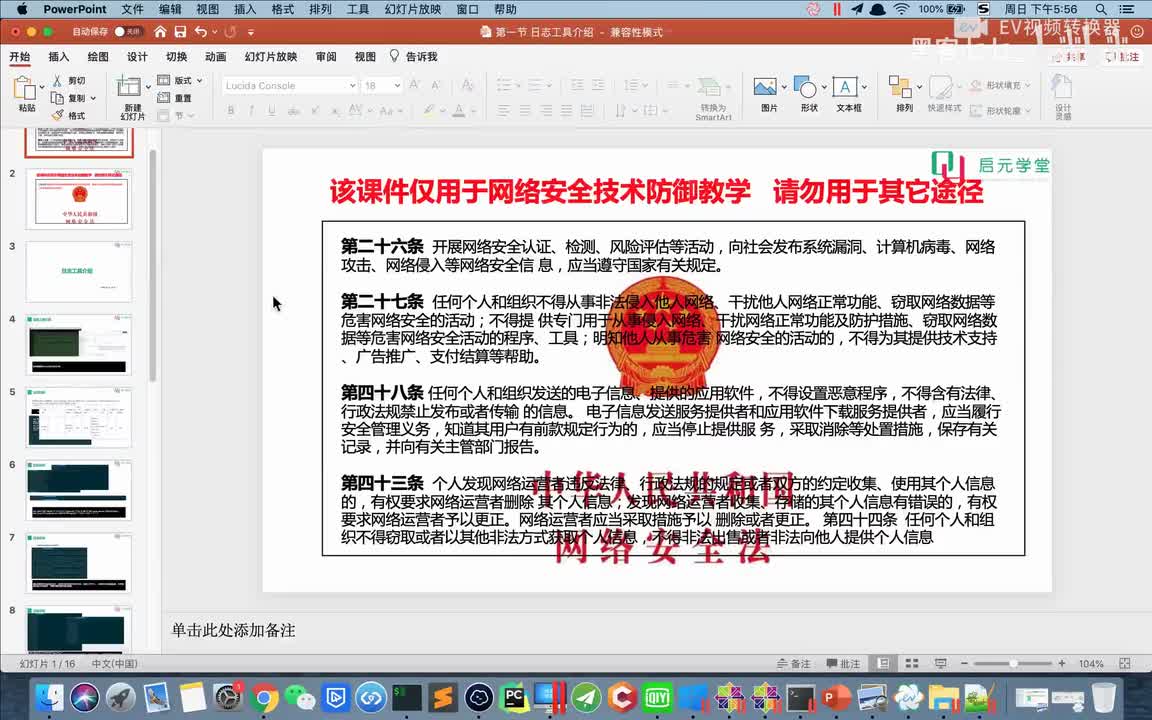Image resolution: width=1152 pixels, height=720 pixels.
Task: Click the text highlight color pen
Action: 428,111
